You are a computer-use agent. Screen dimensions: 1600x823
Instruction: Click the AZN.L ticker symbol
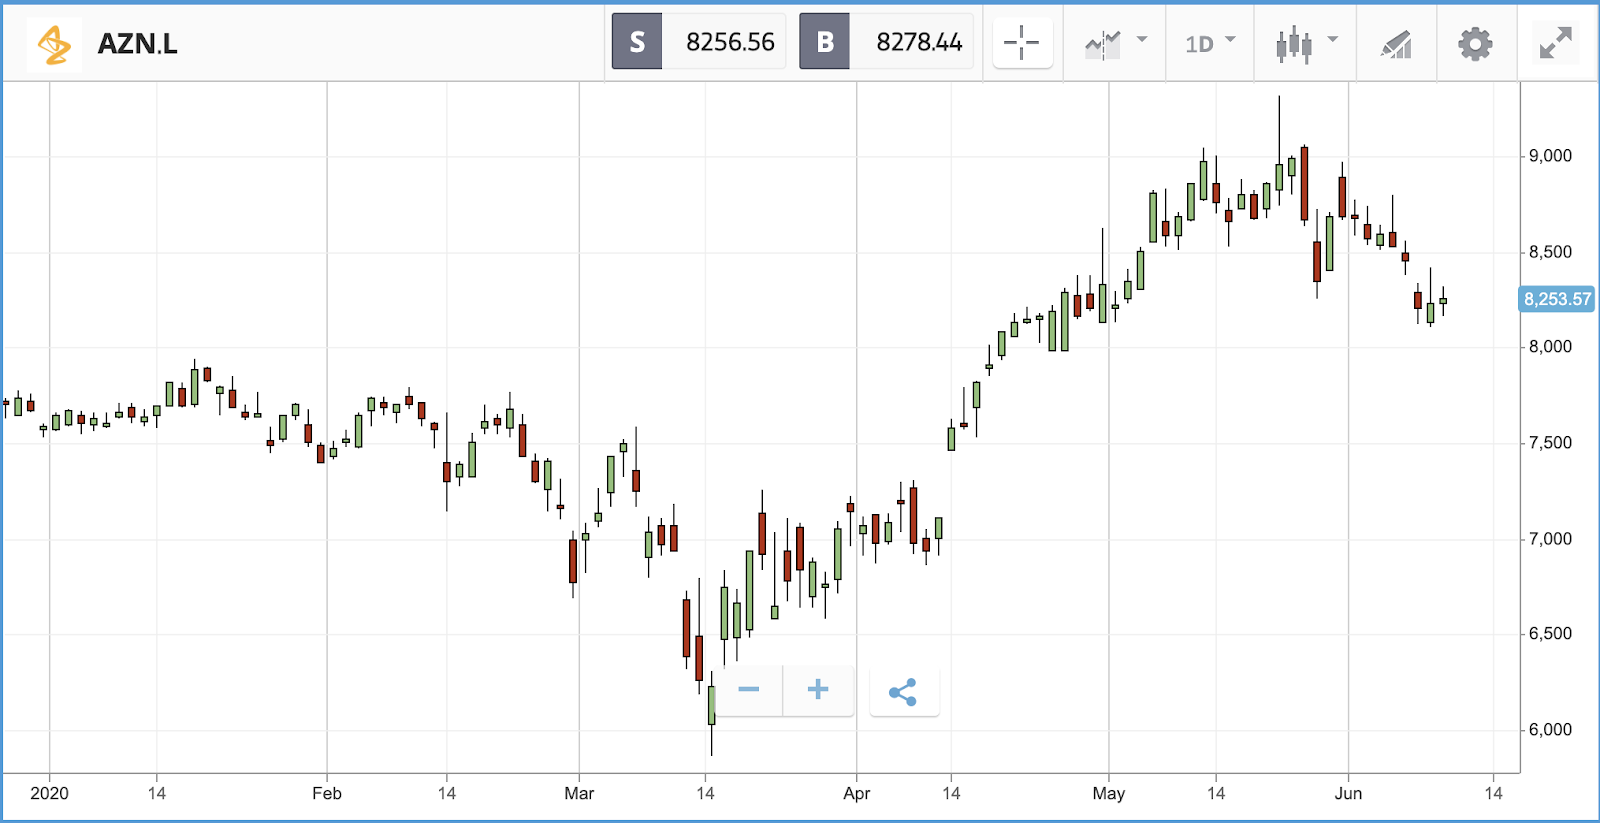[x=138, y=44]
